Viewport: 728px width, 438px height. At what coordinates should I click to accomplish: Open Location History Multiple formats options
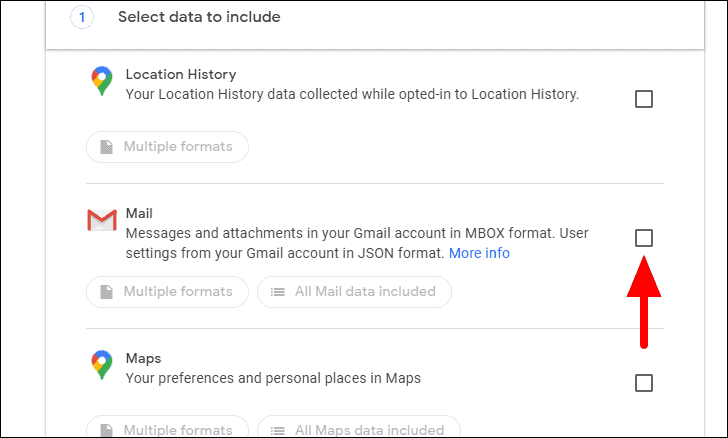[x=167, y=147]
